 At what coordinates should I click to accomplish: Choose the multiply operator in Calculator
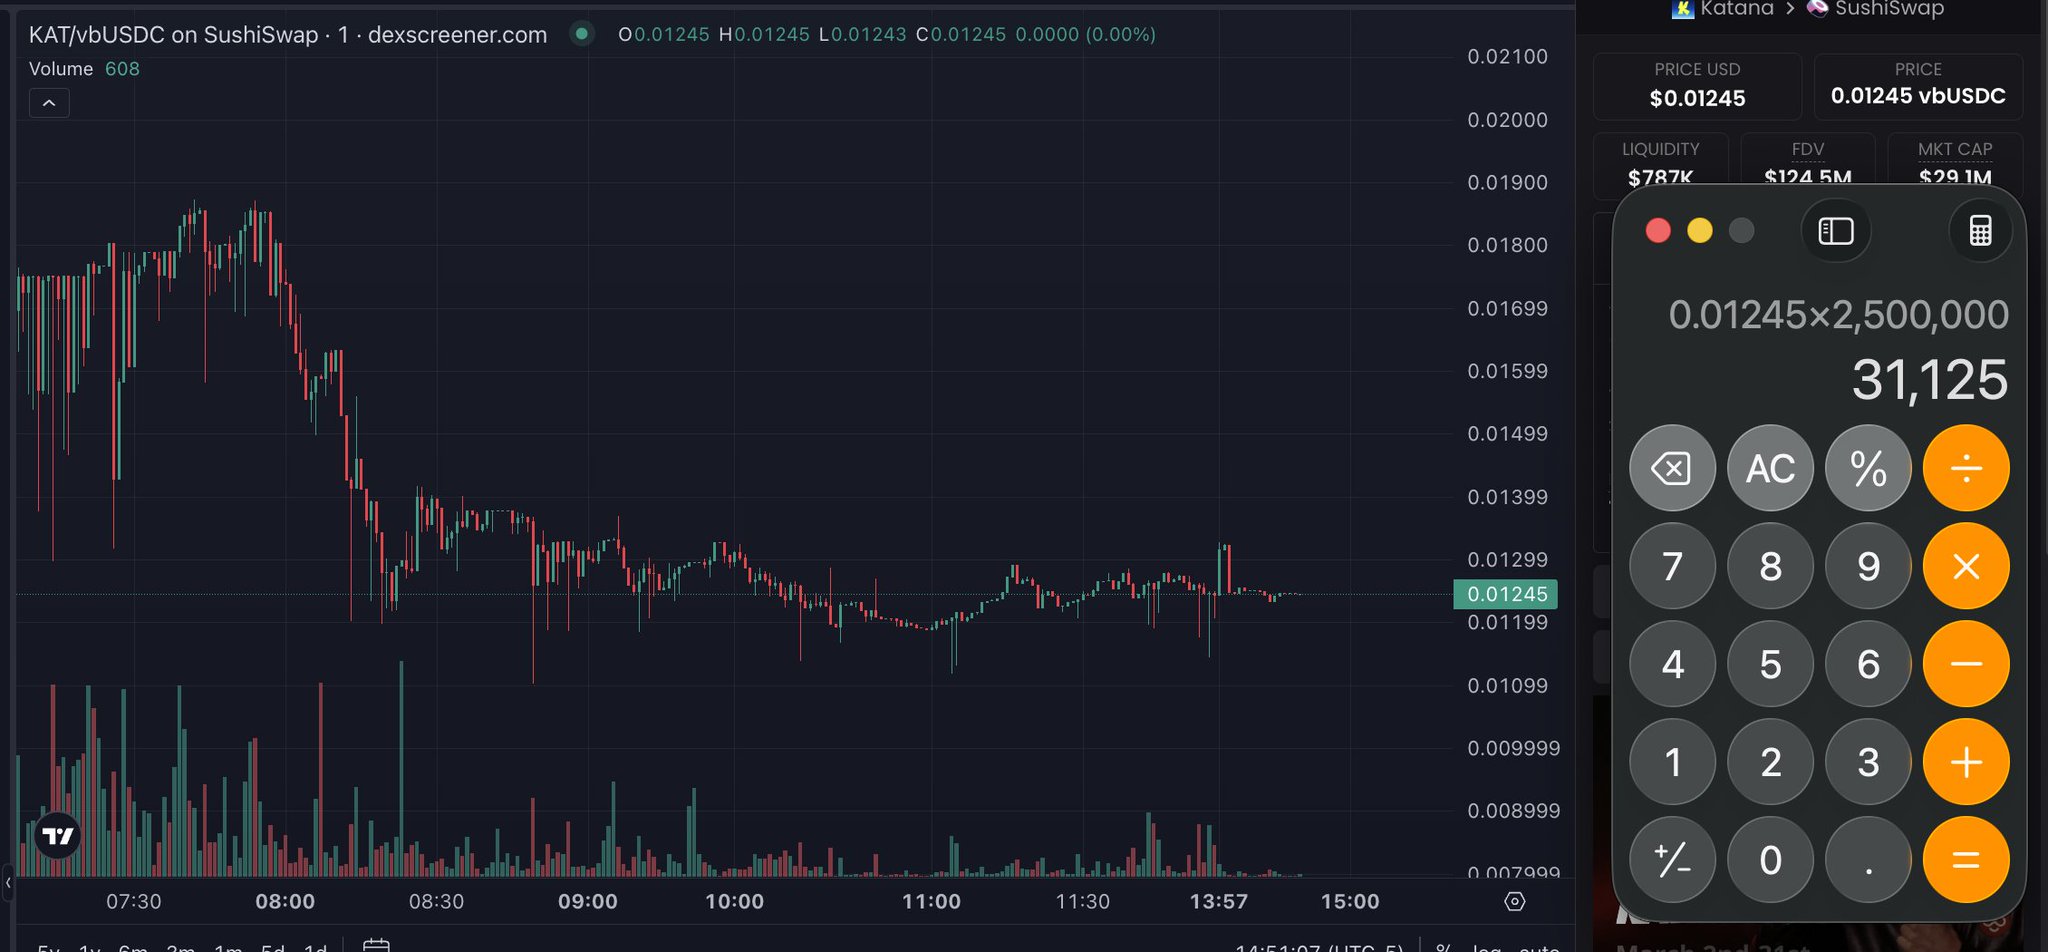click(1966, 566)
